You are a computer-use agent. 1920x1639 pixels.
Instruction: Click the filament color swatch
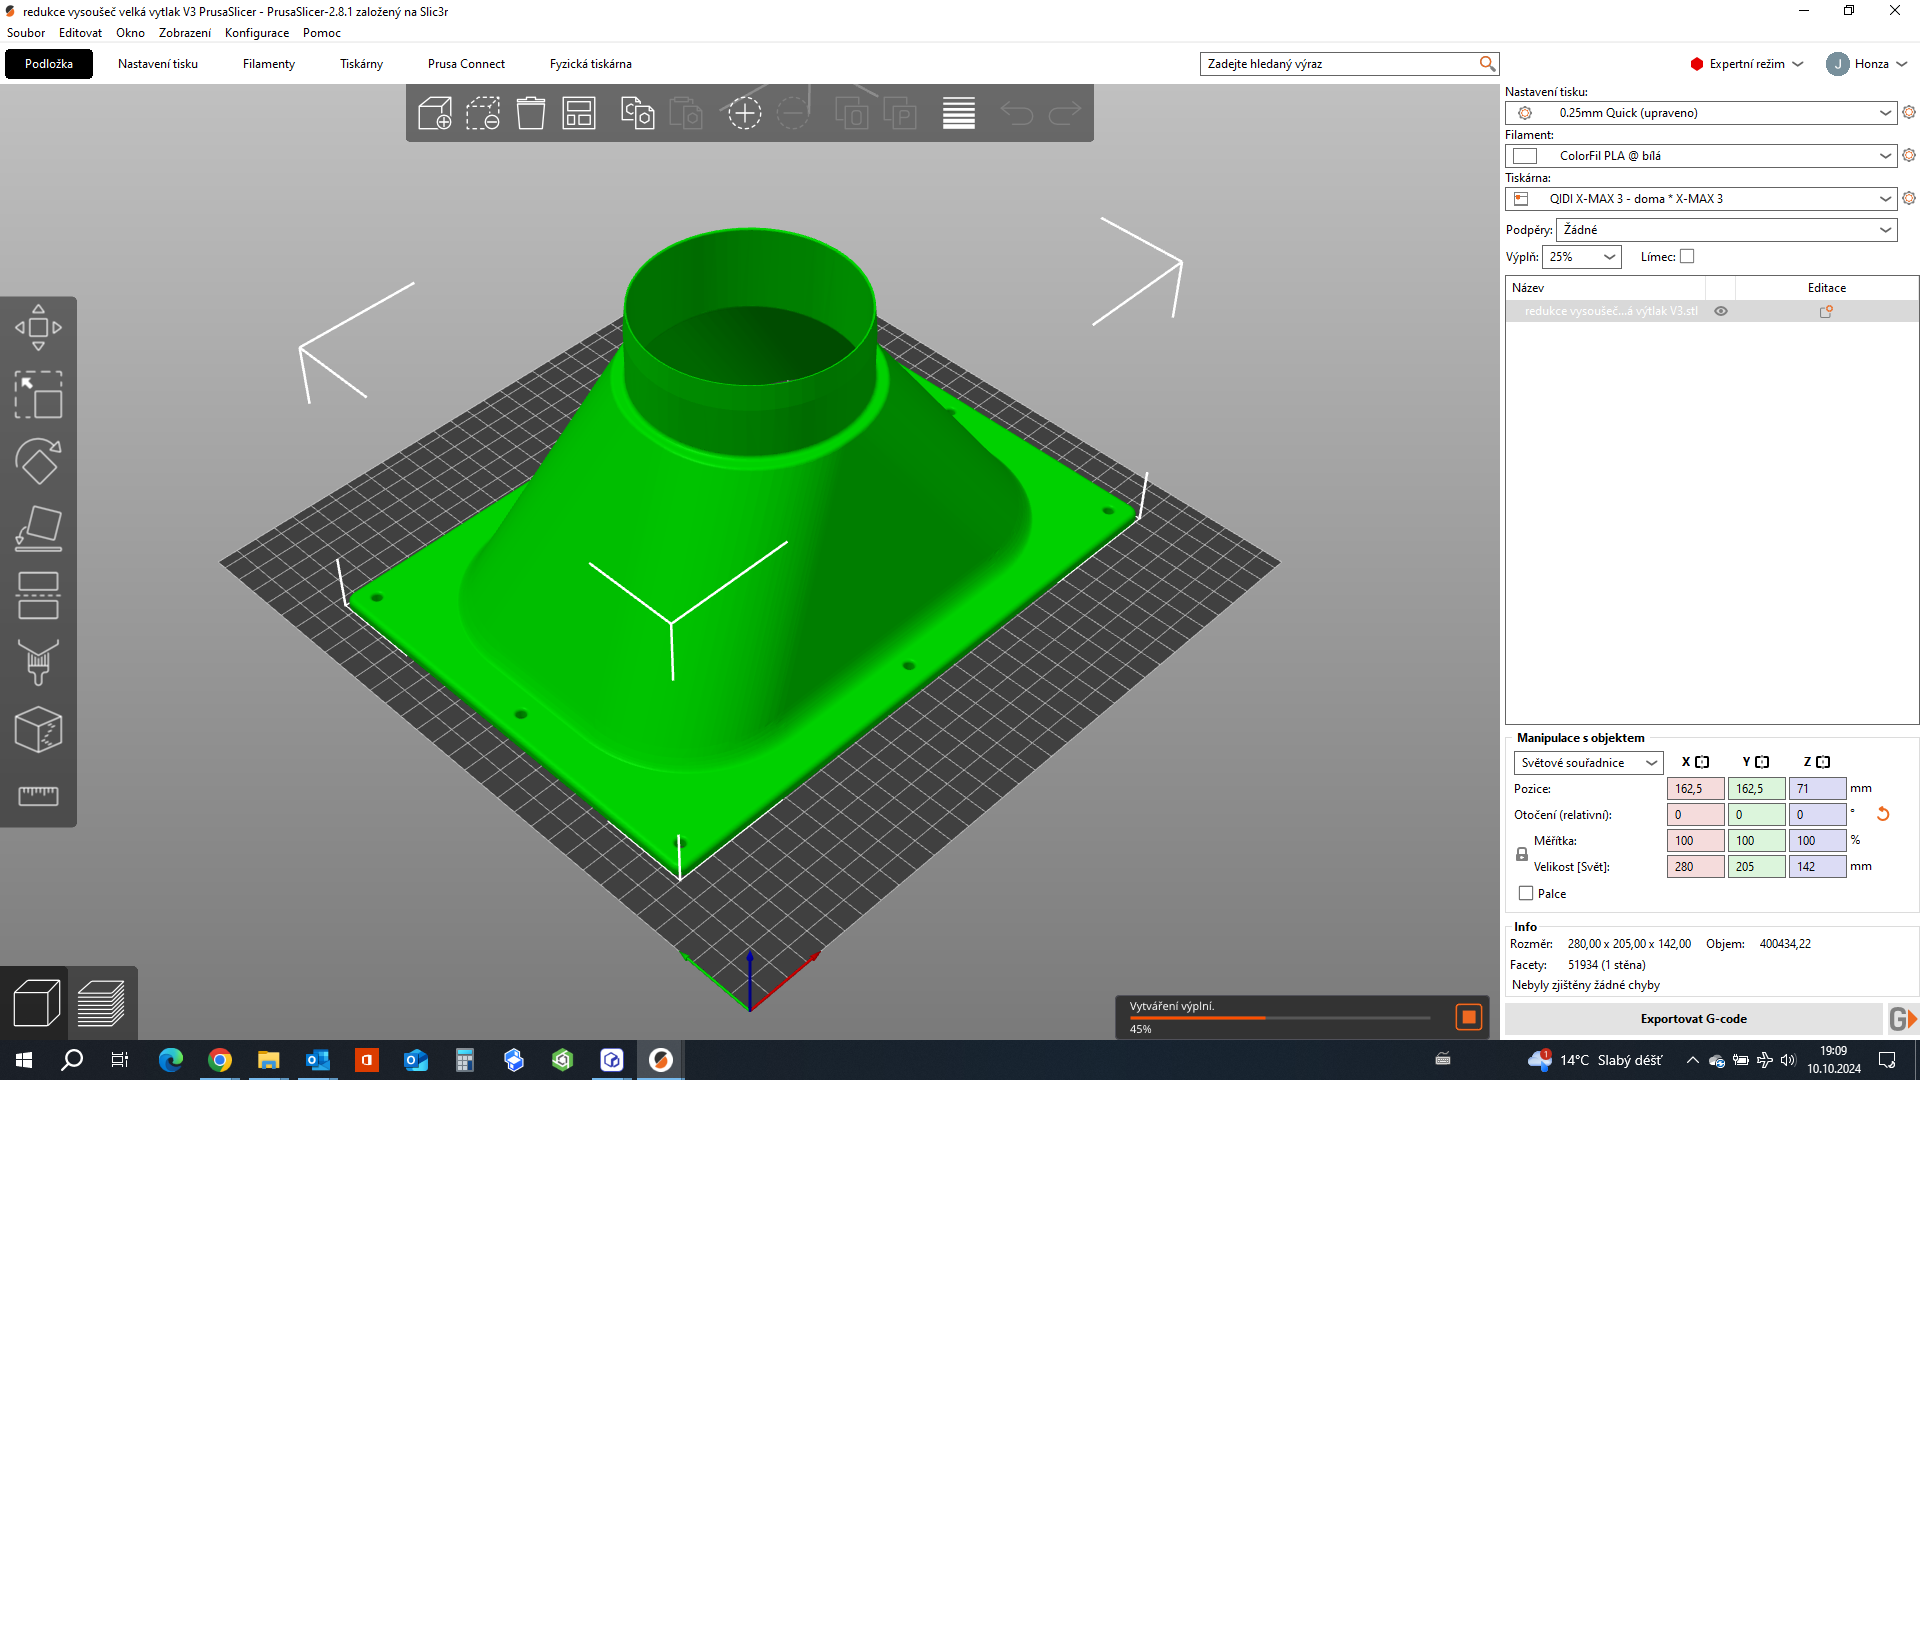click(x=1525, y=156)
